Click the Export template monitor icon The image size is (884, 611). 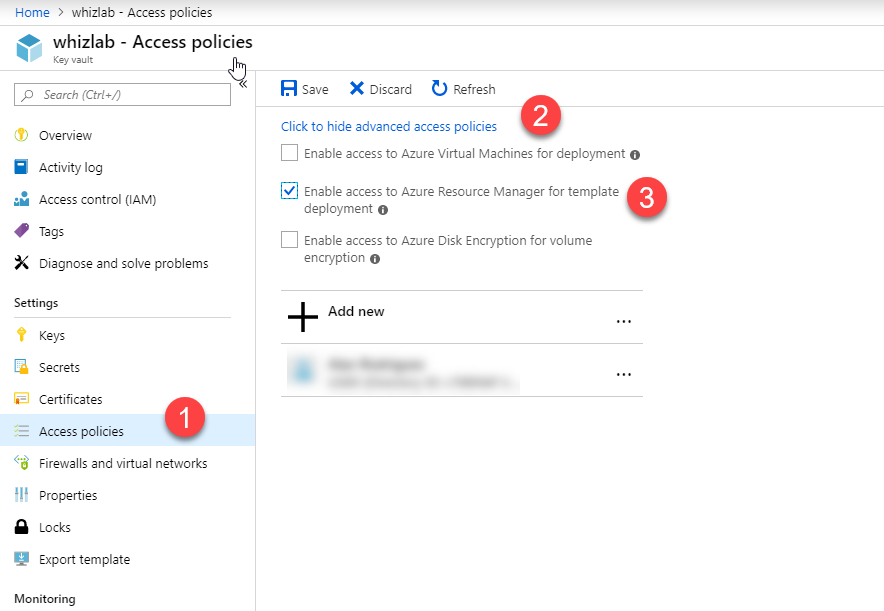tap(21, 559)
